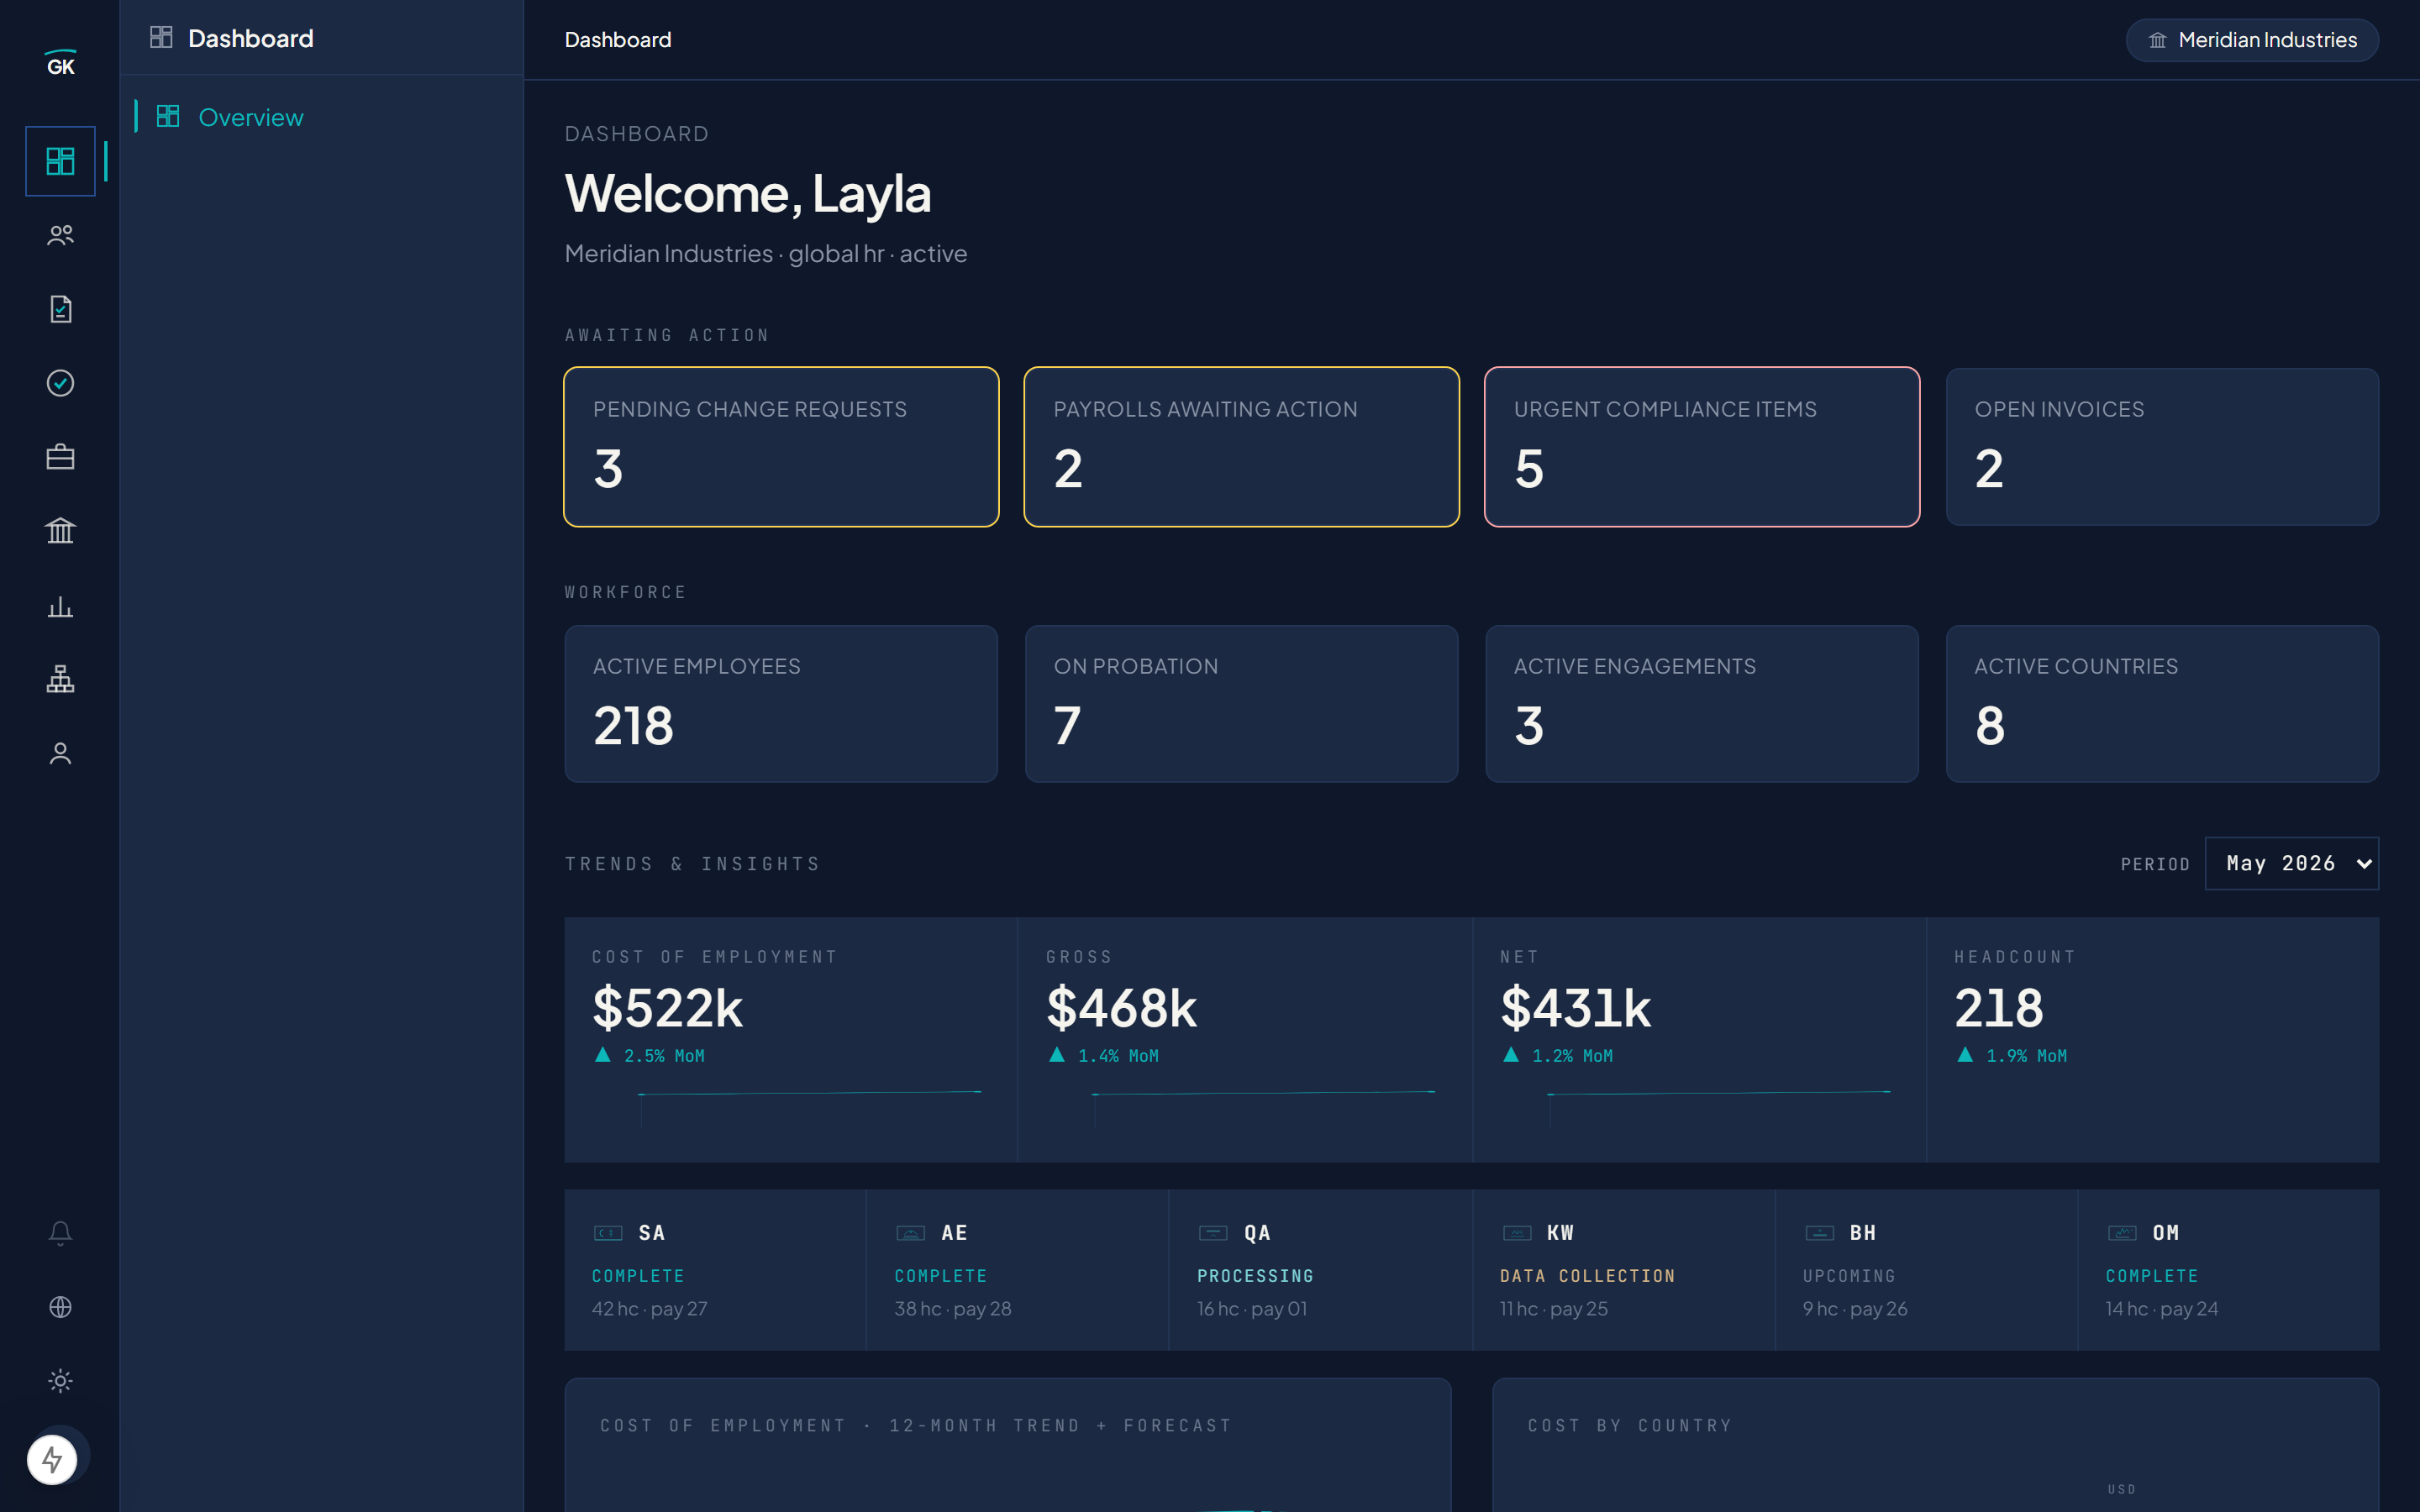Screen dimensions: 2420x1512
Task: Click the BH country payroll icon
Action: coord(1819,1233)
